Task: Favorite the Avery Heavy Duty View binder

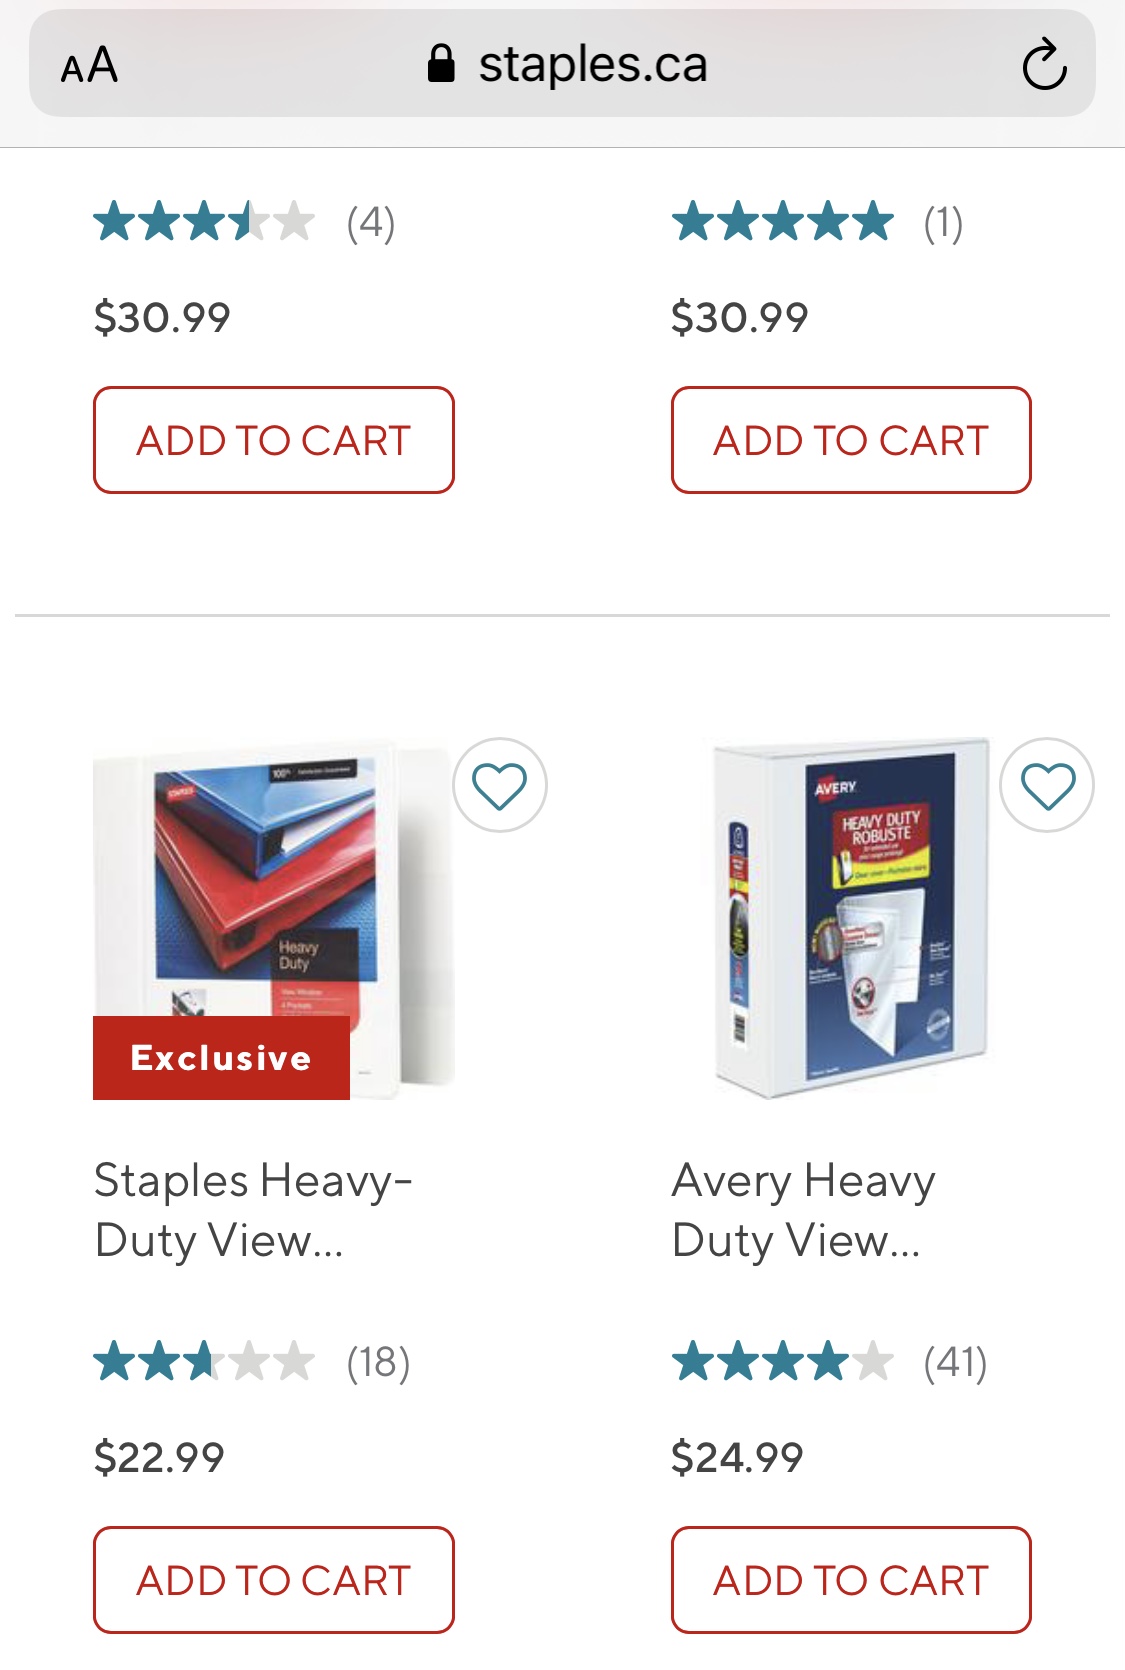Action: point(1047,785)
